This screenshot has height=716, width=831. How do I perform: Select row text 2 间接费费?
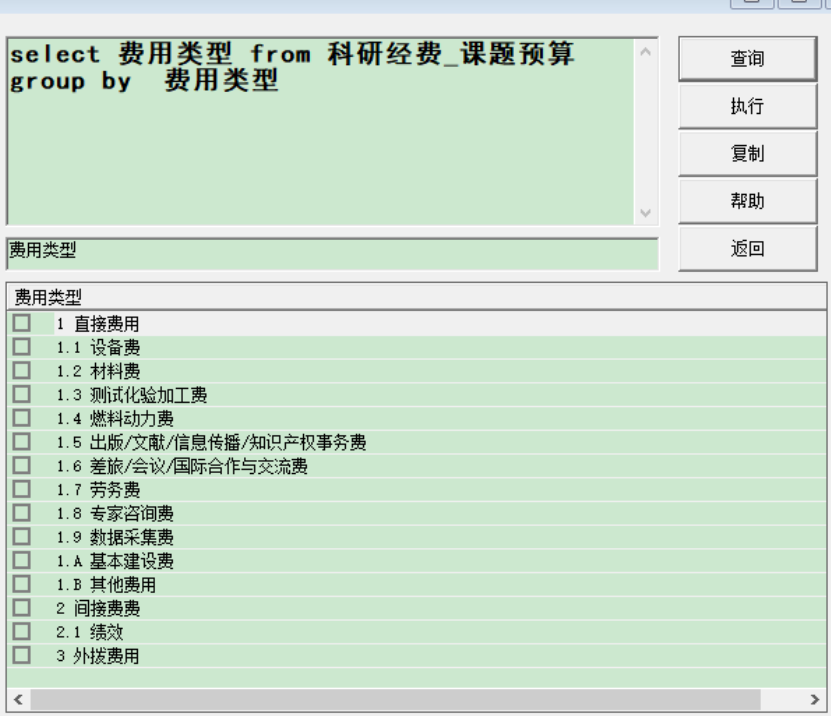(x=98, y=608)
